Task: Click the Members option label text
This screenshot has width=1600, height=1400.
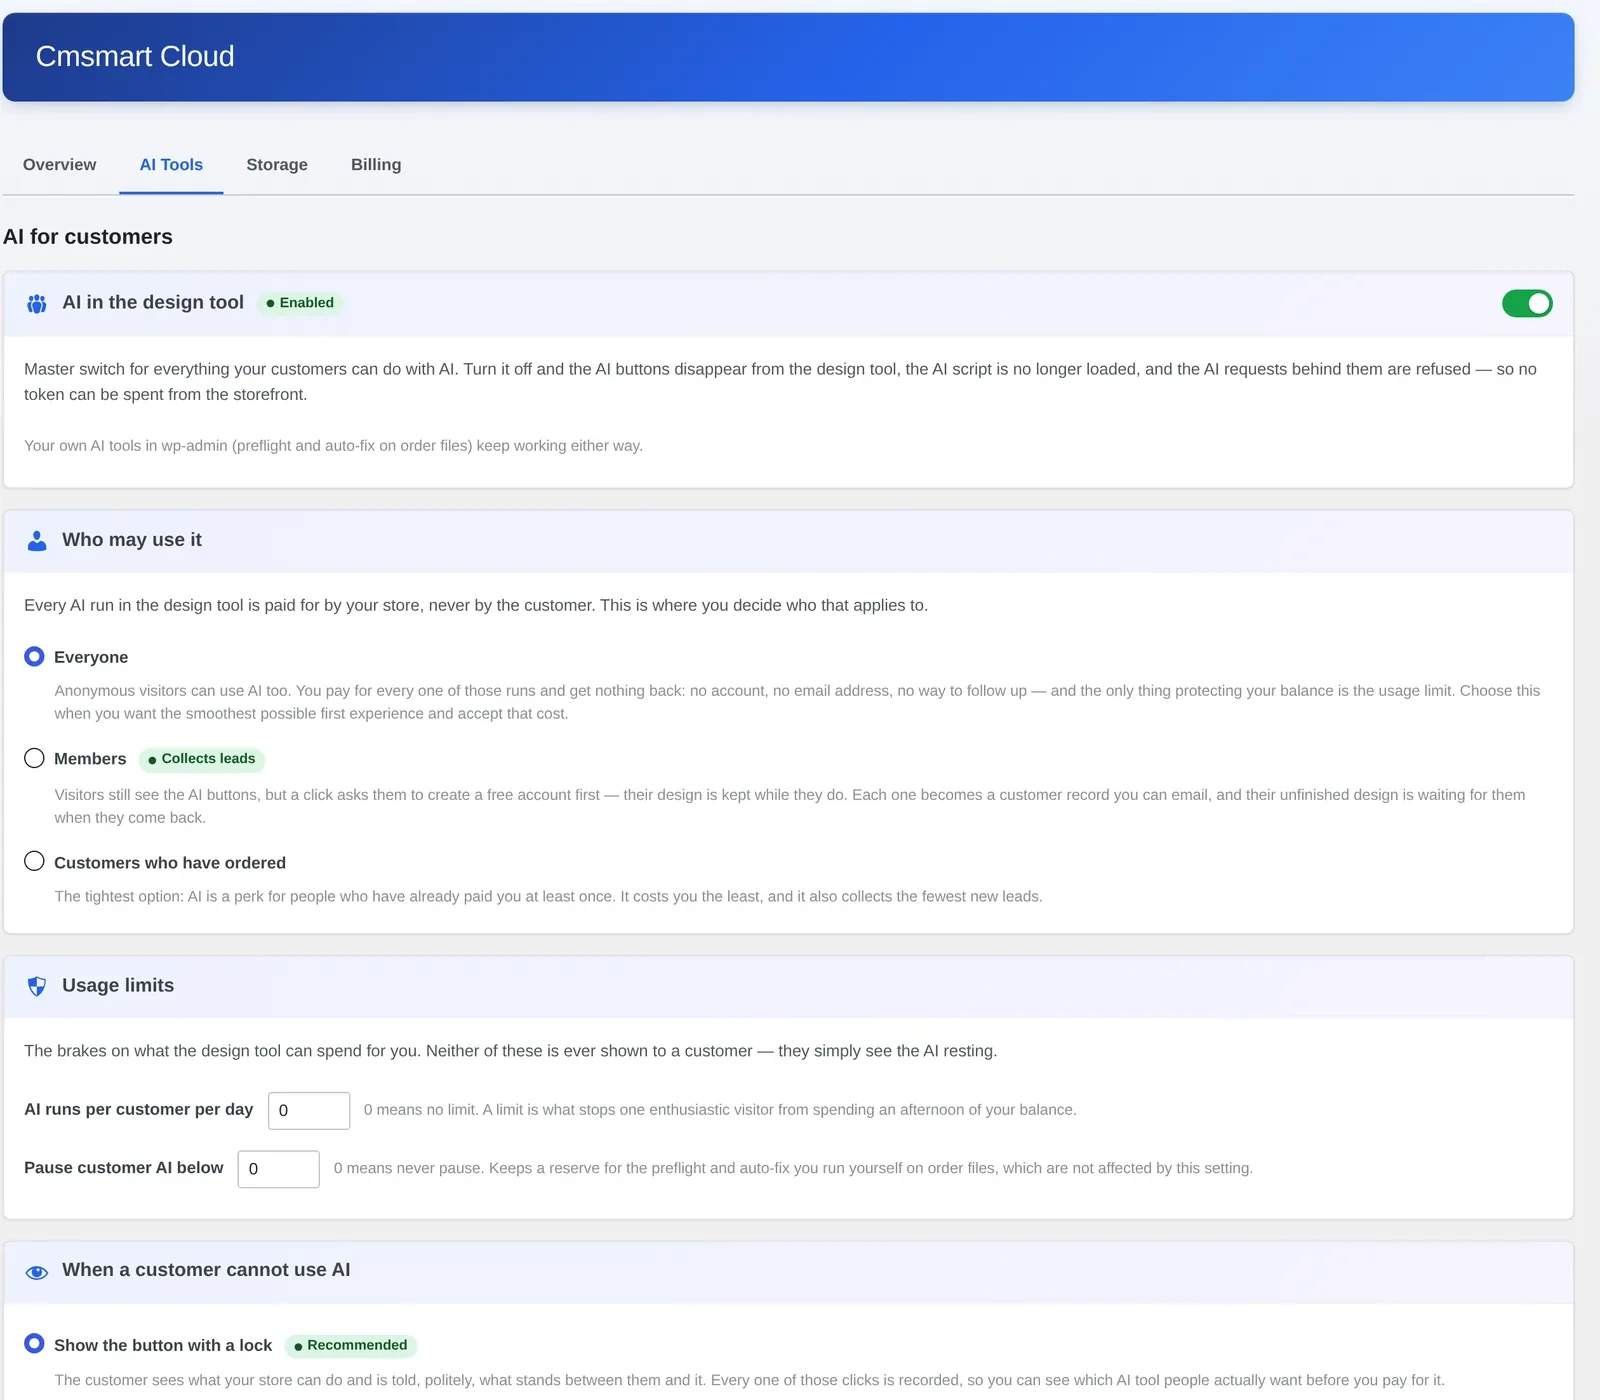Action: 90,759
